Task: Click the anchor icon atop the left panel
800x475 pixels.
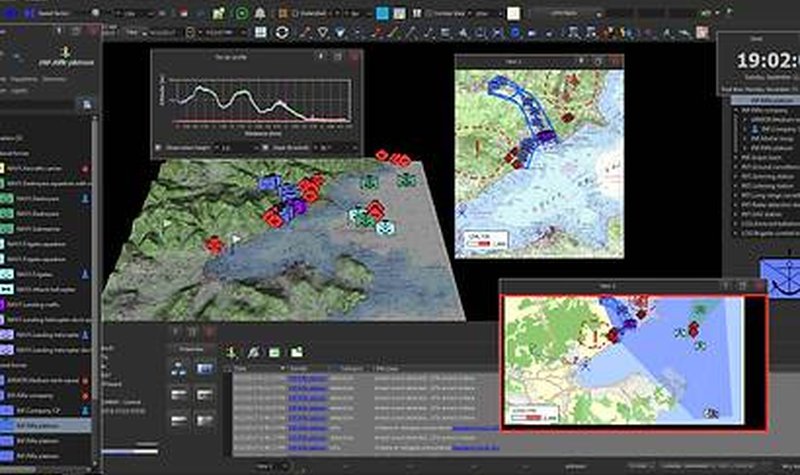Action: pyautogui.click(x=65, y=52)
